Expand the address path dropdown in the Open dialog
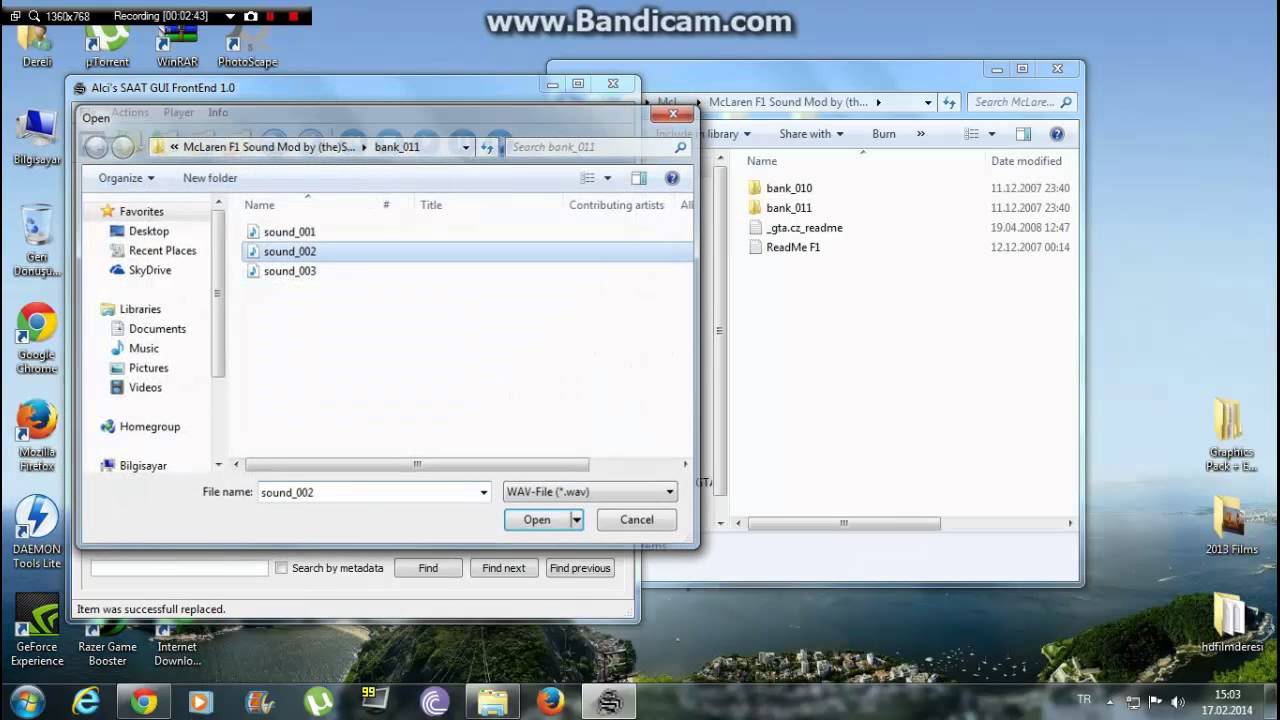This screenshot has width=1280, height=720. (x=466, y=147)
